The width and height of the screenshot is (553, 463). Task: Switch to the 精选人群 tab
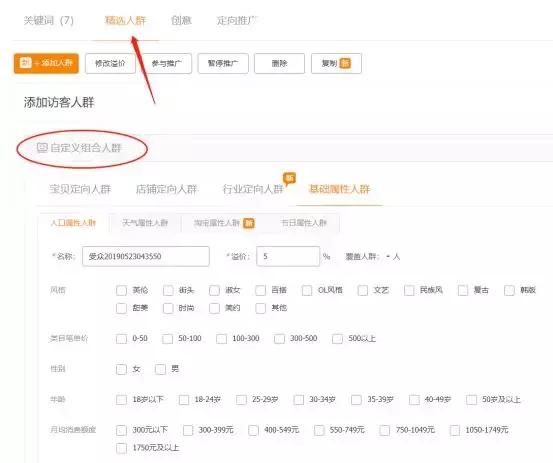(125, 20)
